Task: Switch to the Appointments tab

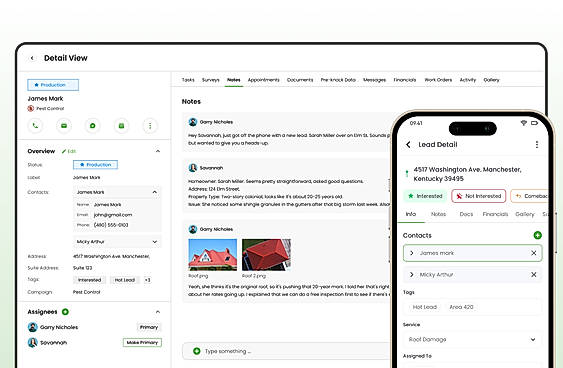Action: point(264,80)
